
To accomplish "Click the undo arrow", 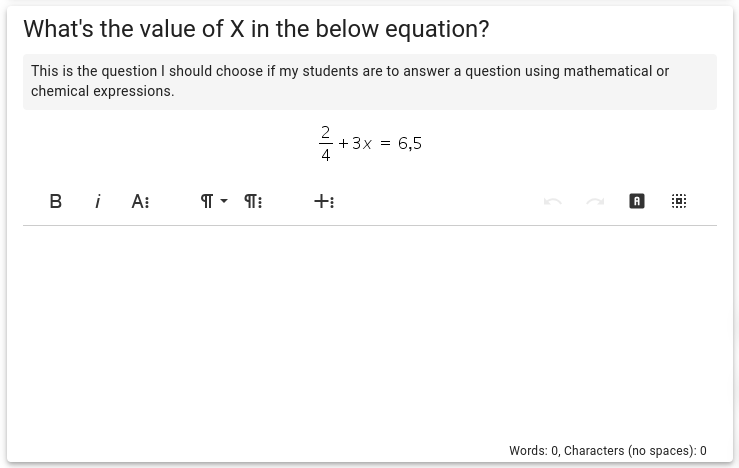I will pos(553,201).
